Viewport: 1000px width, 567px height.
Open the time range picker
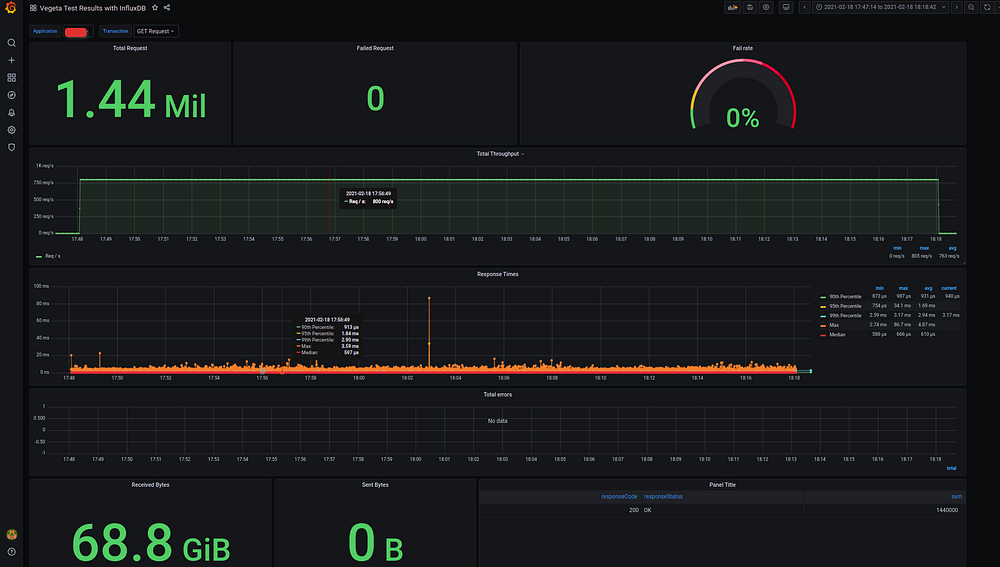880,7
